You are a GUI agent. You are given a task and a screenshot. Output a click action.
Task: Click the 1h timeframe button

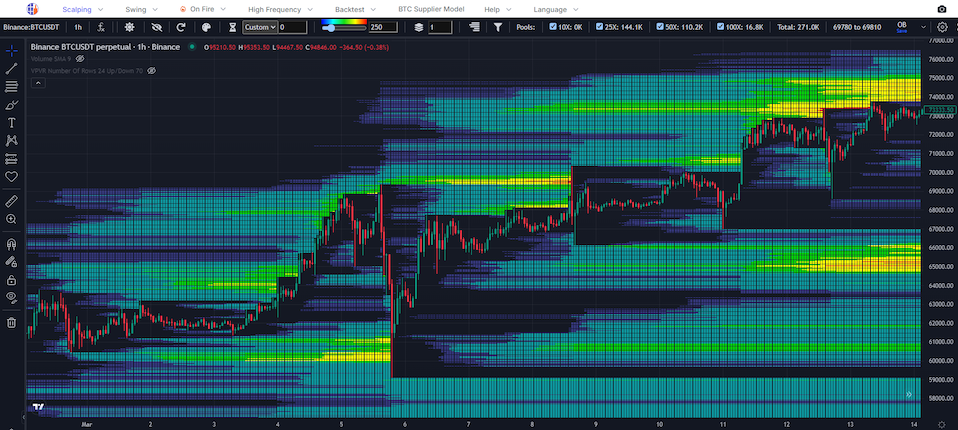coord(78,27)
